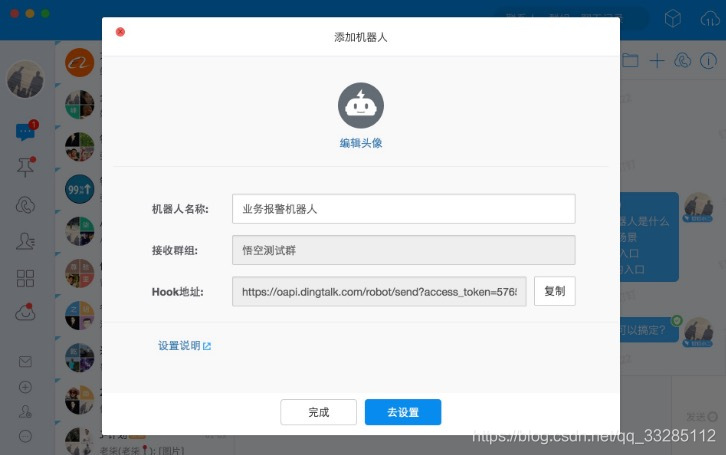
Task: Click the add-contact person icon in sidebar
Action: click(25, 411)
